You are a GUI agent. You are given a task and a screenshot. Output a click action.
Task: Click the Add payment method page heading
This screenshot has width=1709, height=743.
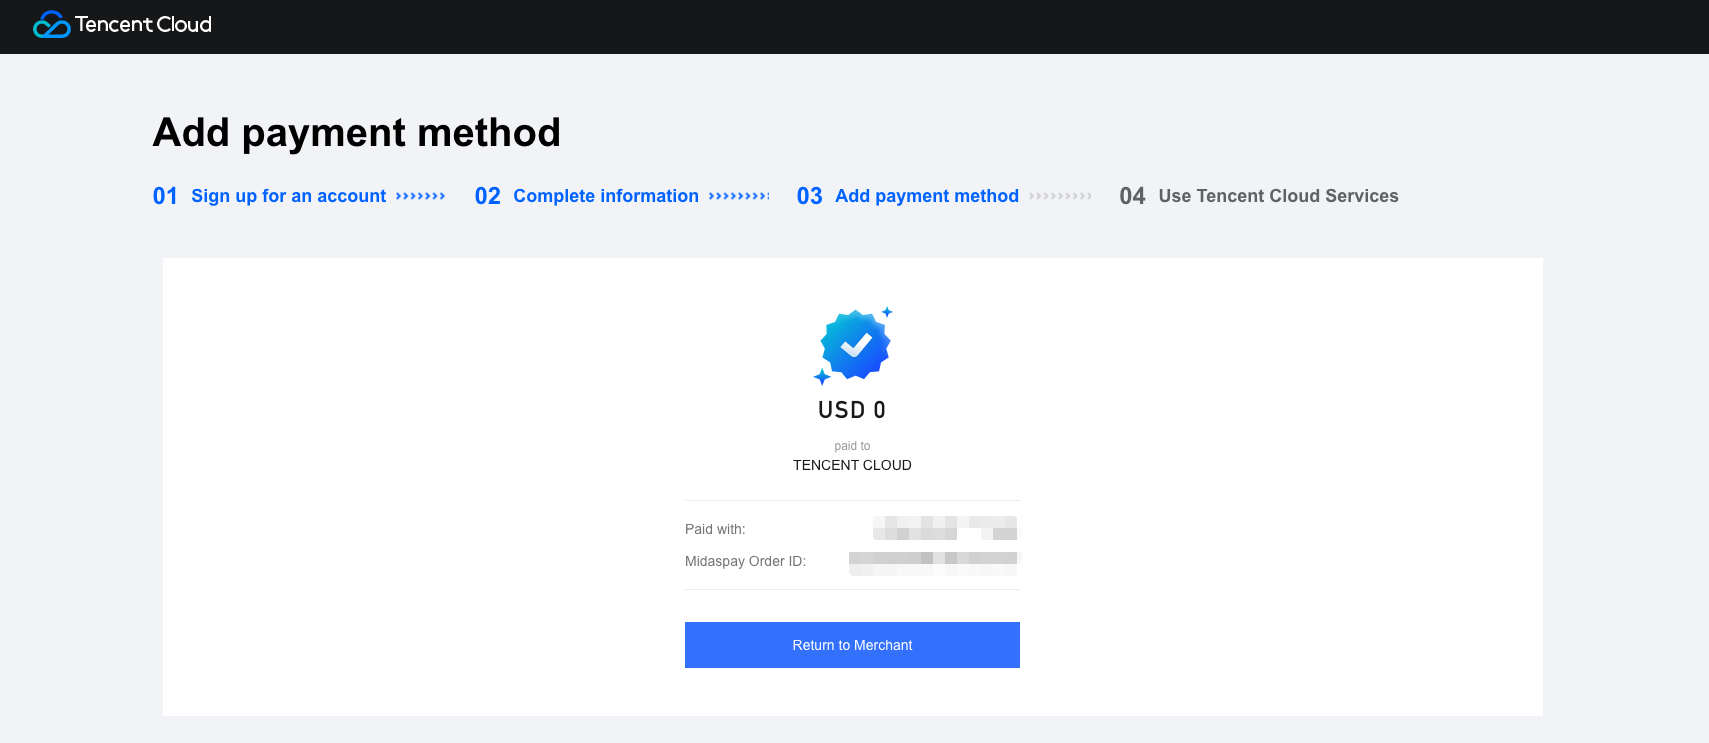click(356, 132)
